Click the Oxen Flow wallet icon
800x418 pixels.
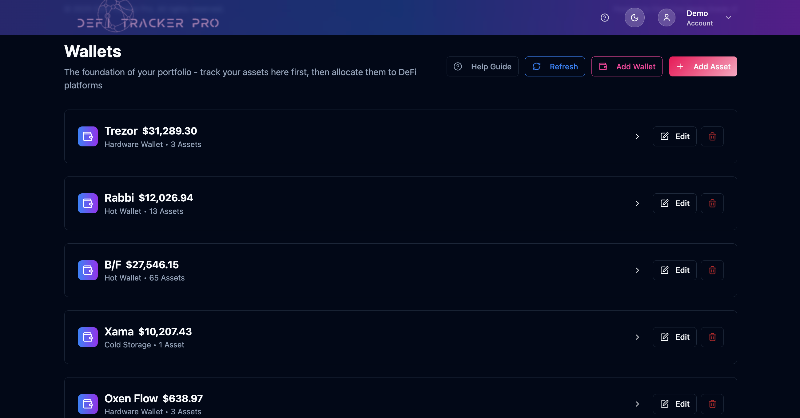point(88,404)
